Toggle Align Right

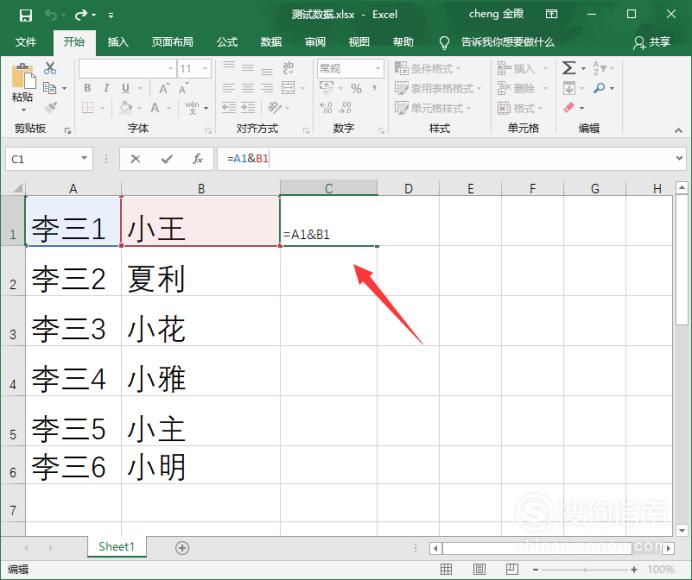267,88
